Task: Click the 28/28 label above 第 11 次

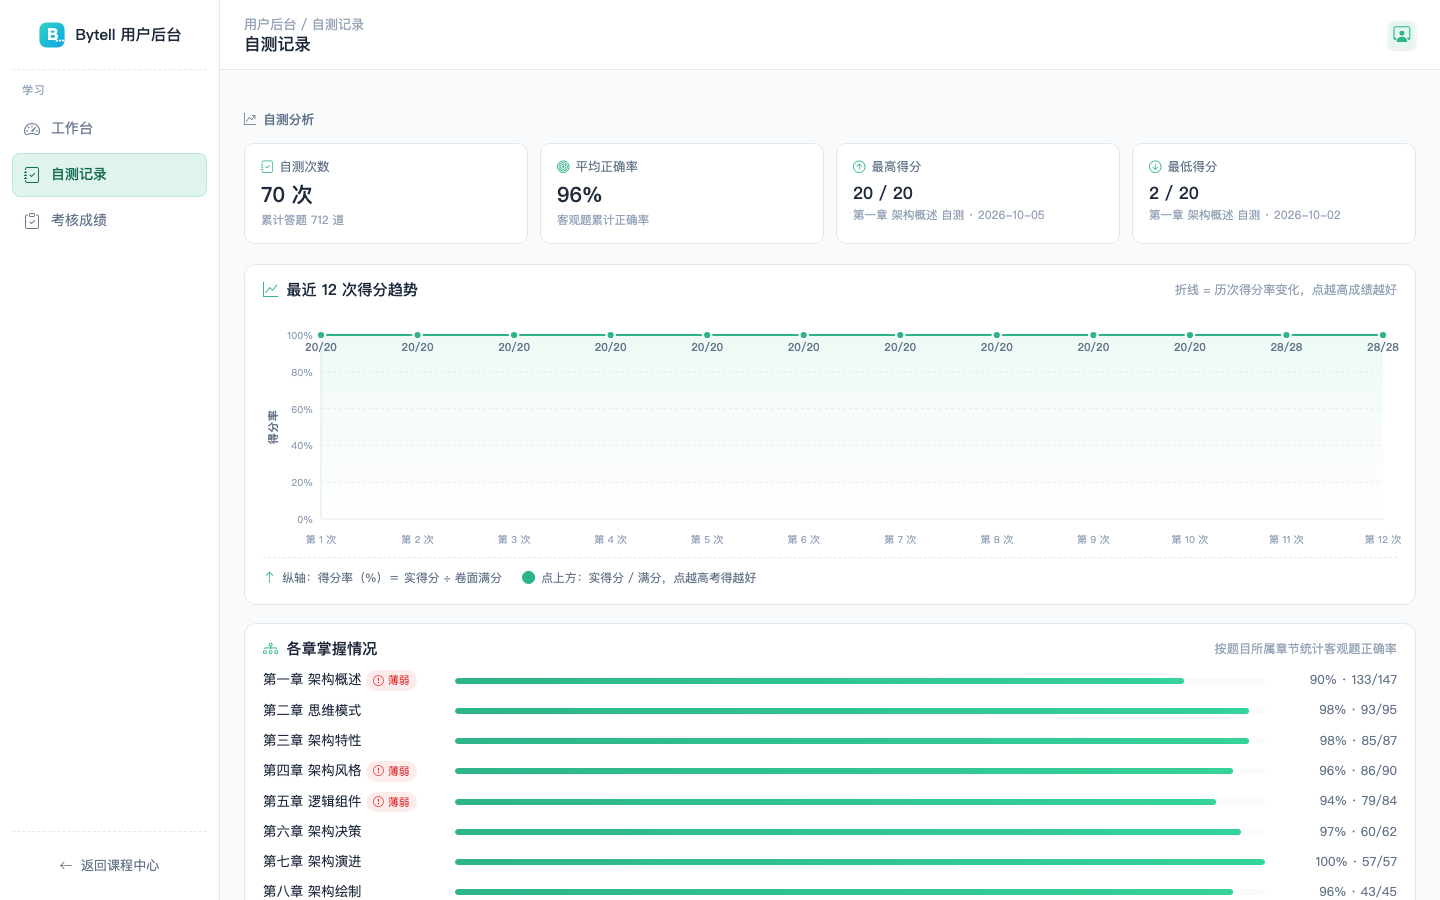Action: pos(1286,348)
